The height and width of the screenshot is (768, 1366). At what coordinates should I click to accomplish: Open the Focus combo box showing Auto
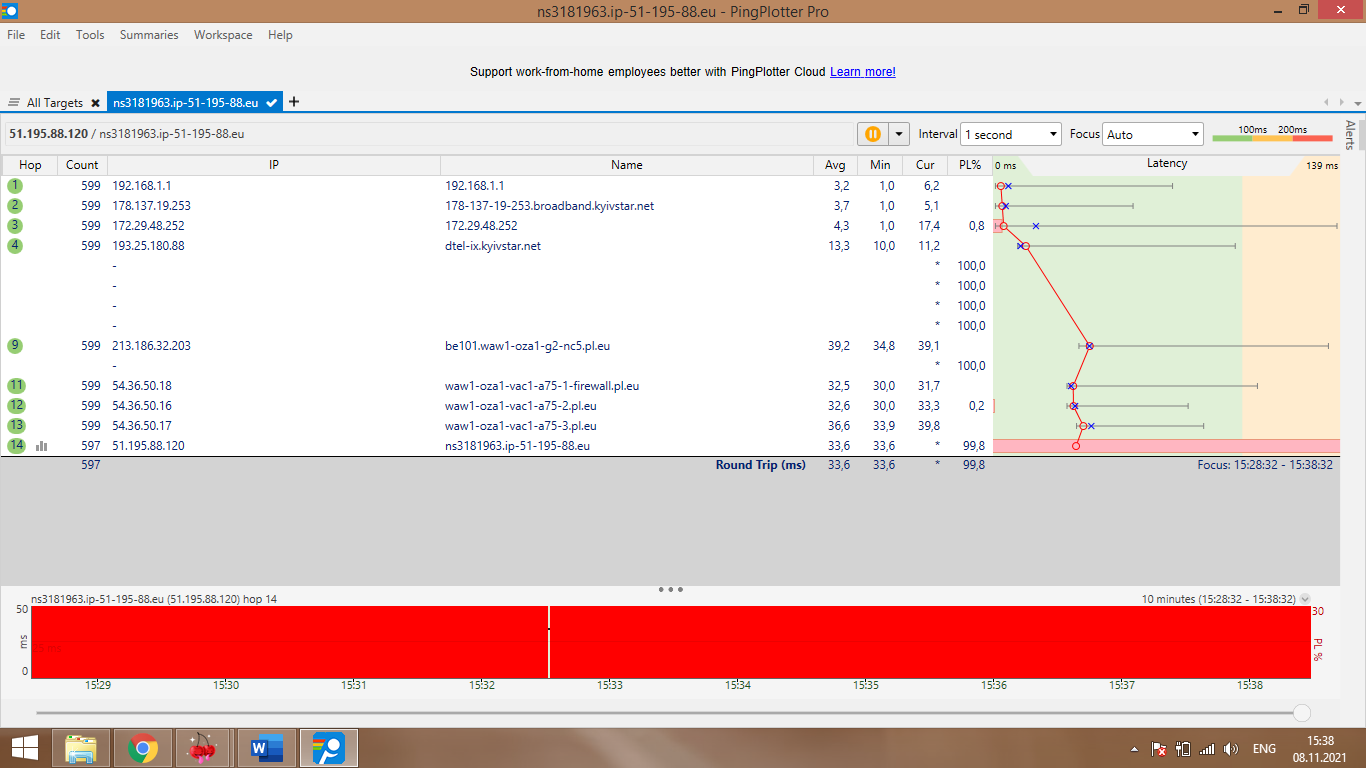(1153, 134)
